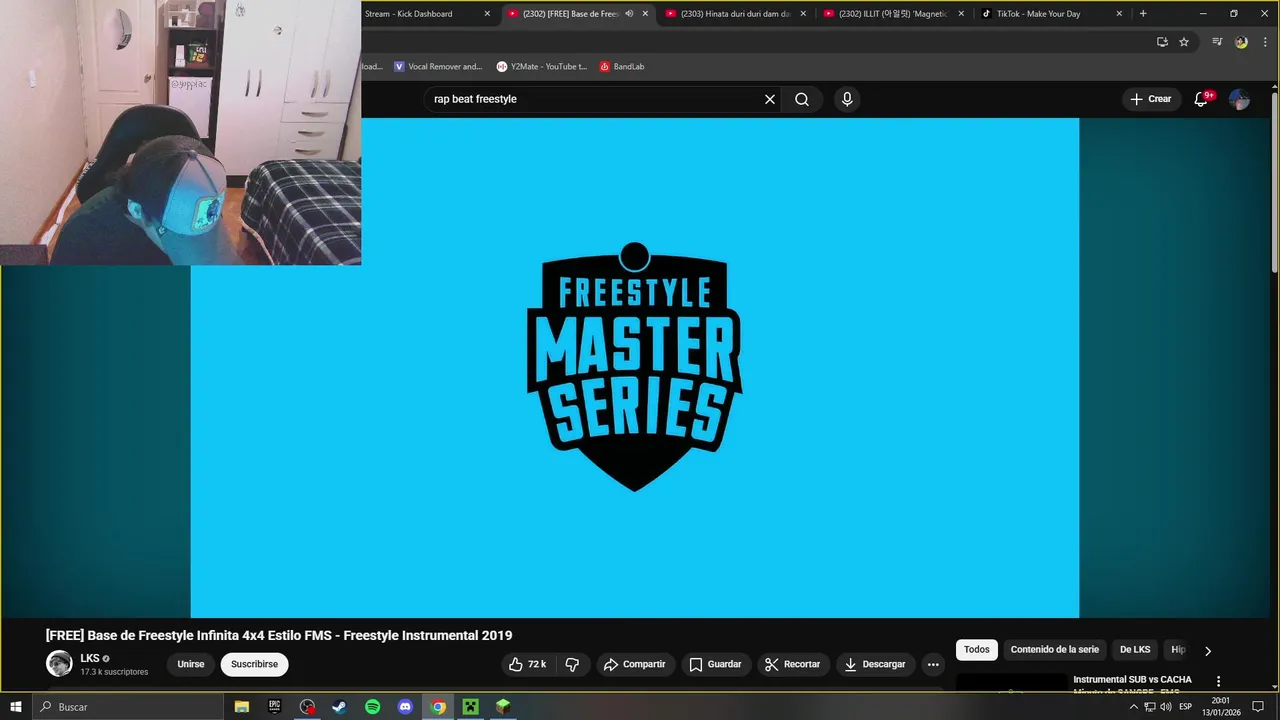The width and height of the screenshot is (1280, 720).
Task: Open the BandLab bookmark
Action: coord(622,66)
